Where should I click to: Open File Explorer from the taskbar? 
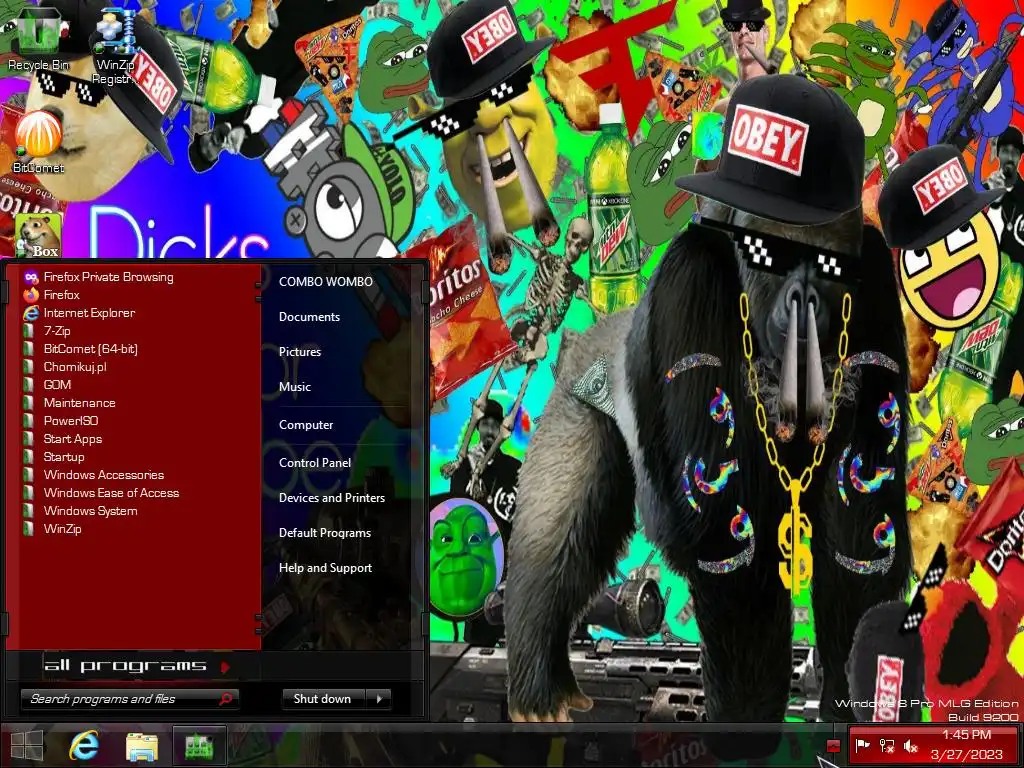pyautogui.click(x=142, y=746)
